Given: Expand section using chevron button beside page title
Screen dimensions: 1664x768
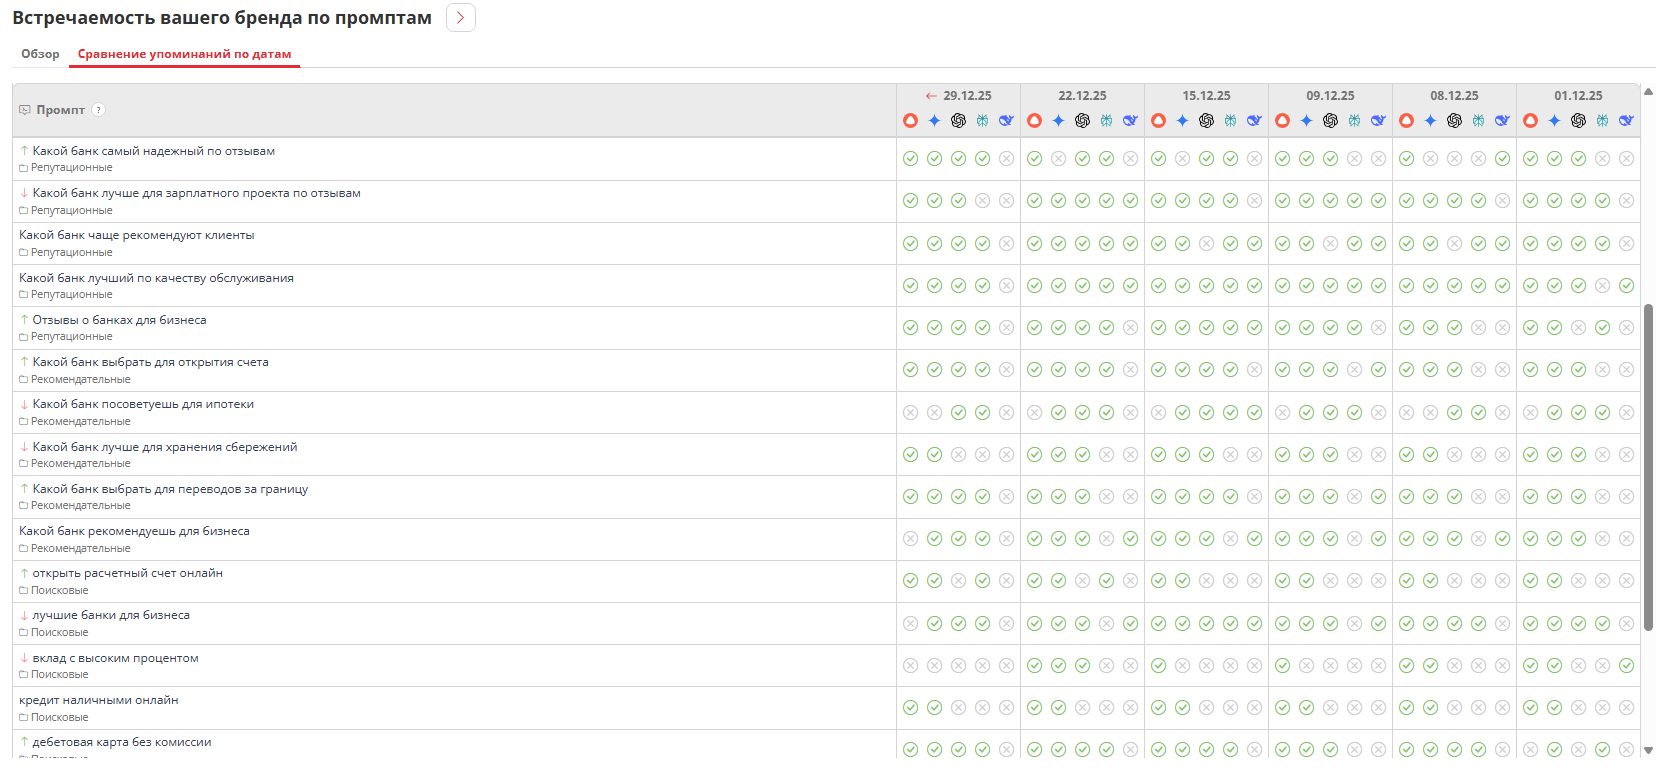Looking at the screenshot, I should [460, 18].
